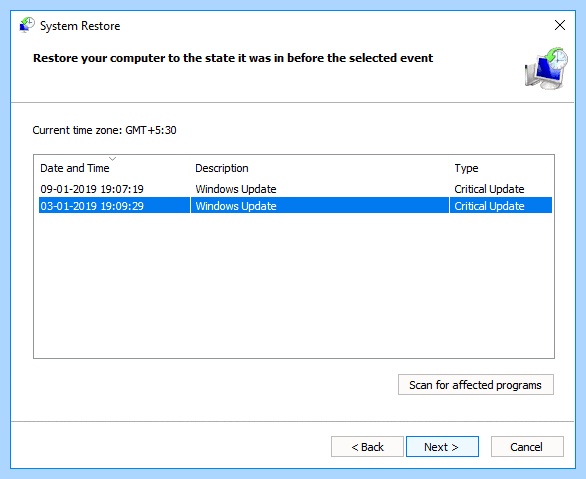Close the System Restore dialog
Screen dimensions: 586x479
(559, 25)
